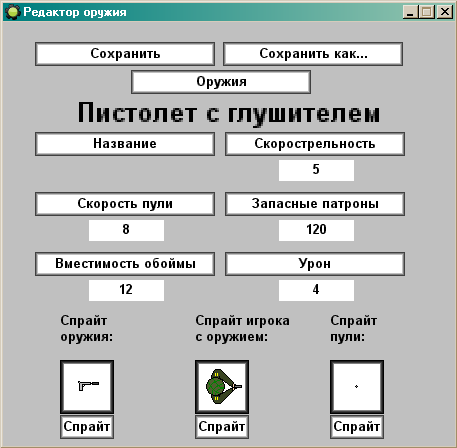Image resolution: width=457 pixels, height=448 pixels.
Task: Click the Спрайт button under bullet sprite
Action: (x=357, y=427)
